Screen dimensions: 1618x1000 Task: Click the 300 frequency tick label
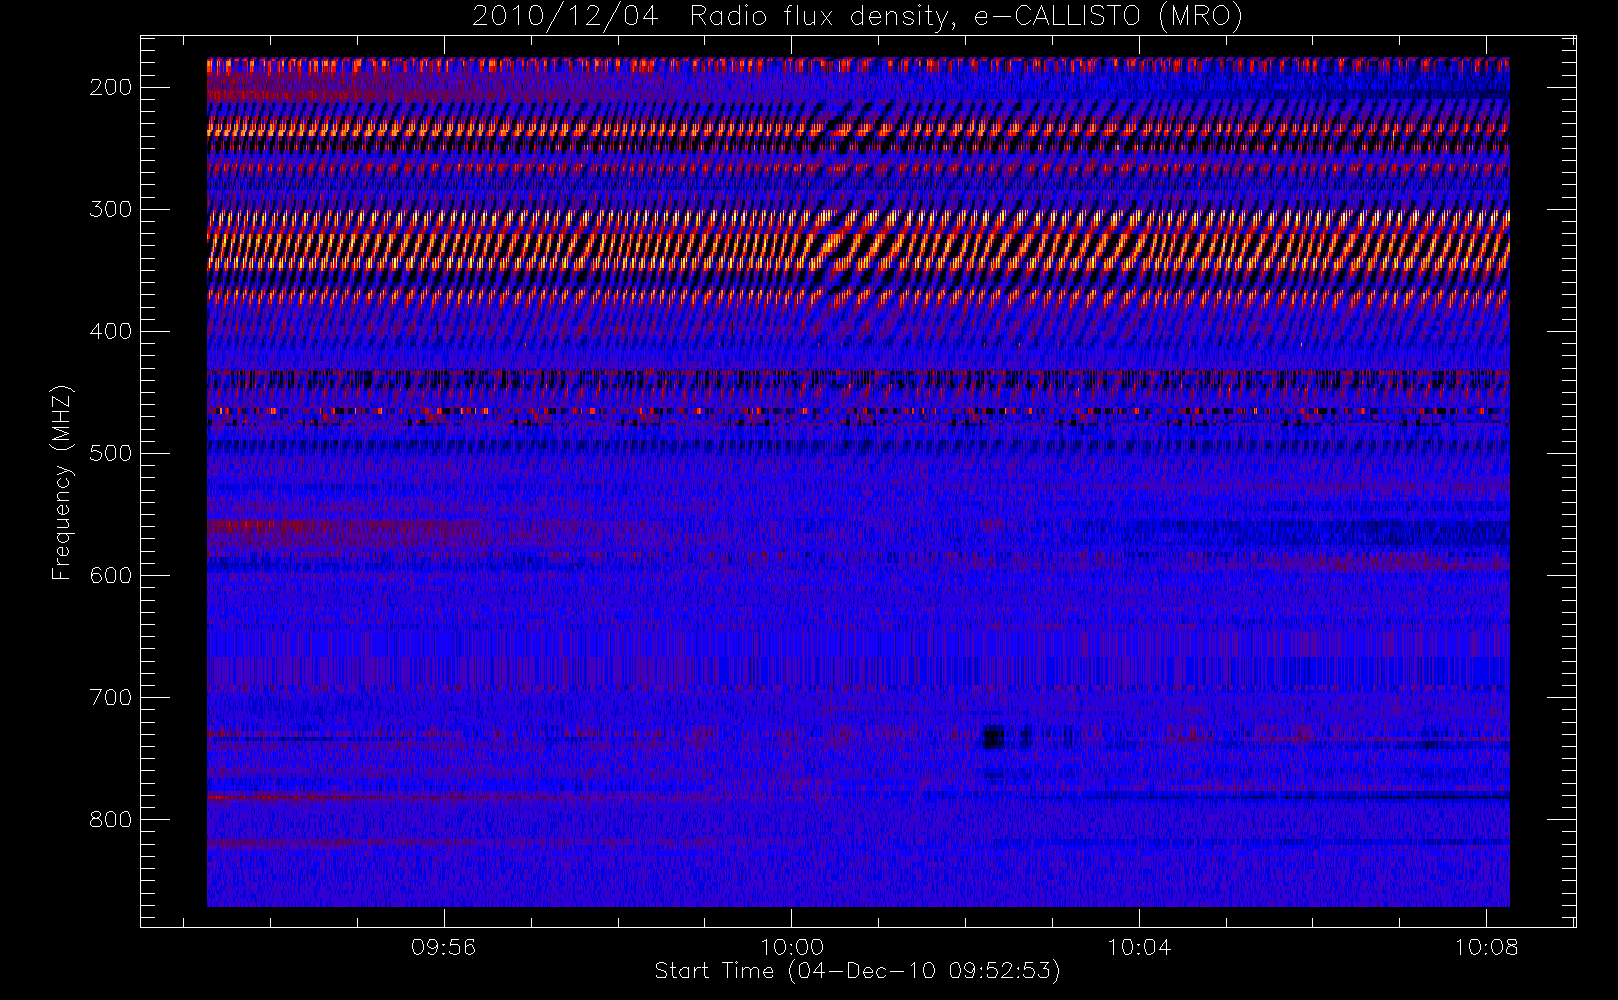[x=110, y=209]
